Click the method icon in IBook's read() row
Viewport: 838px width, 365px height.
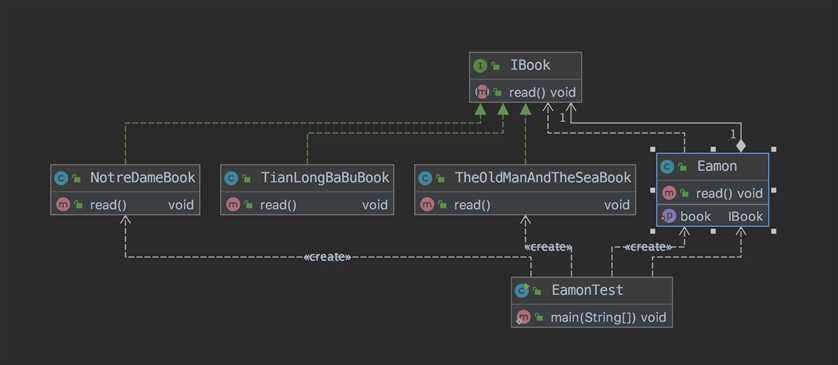(x=482, y=92)
